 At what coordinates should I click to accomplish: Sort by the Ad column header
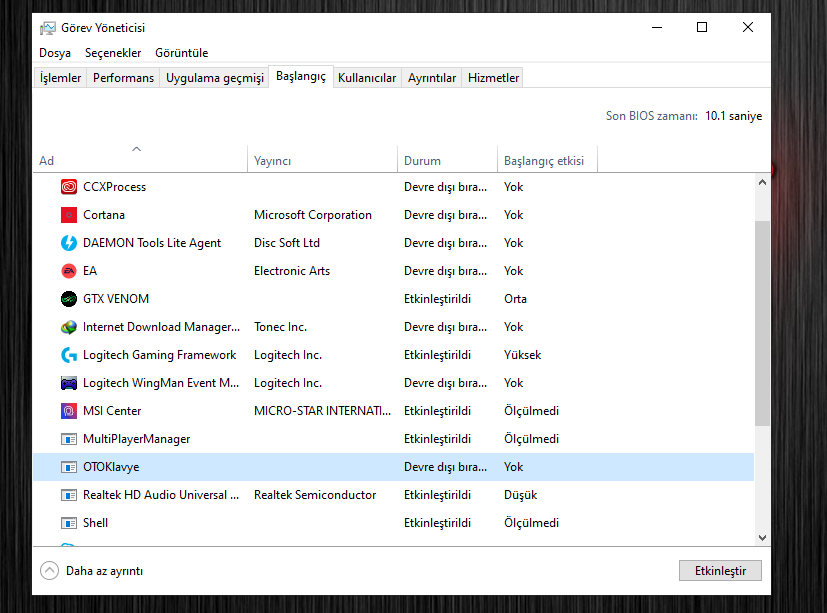tap(140, 160)
